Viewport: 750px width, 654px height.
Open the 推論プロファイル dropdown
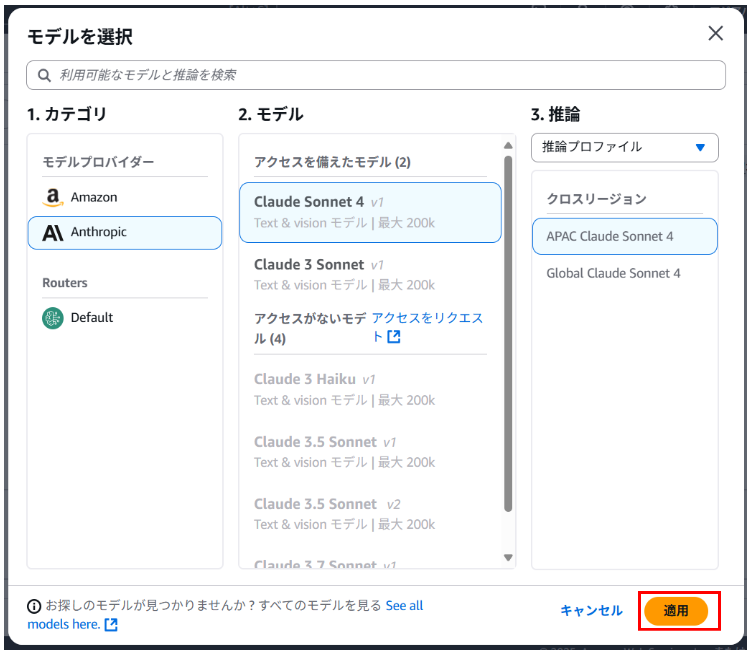click(x=624, y=147)
